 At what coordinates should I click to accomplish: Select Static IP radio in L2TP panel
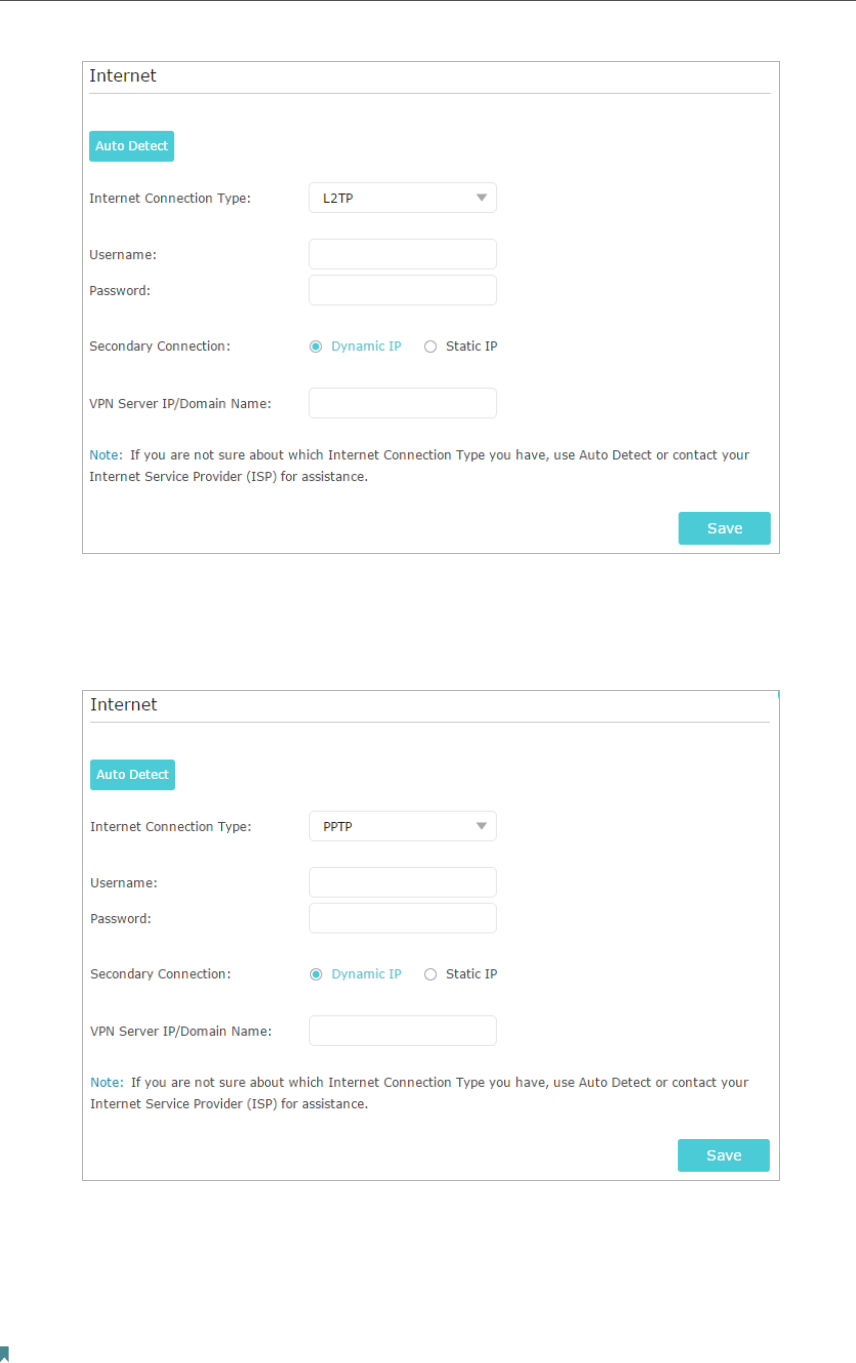click(x=431, y=347)
